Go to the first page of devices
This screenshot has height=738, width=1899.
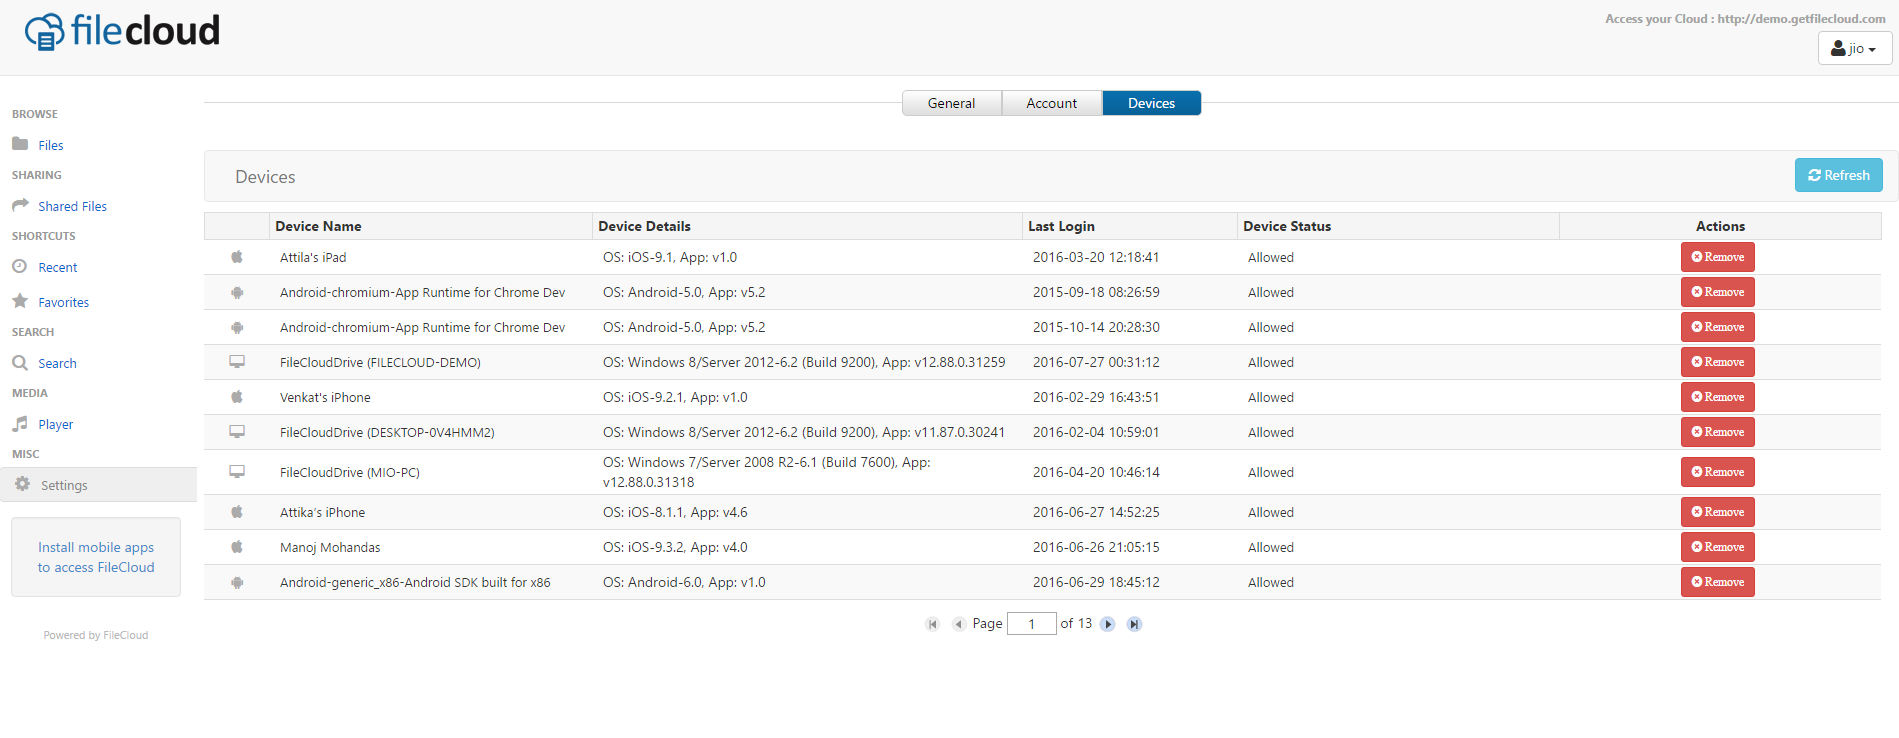[x=933, y=624]
